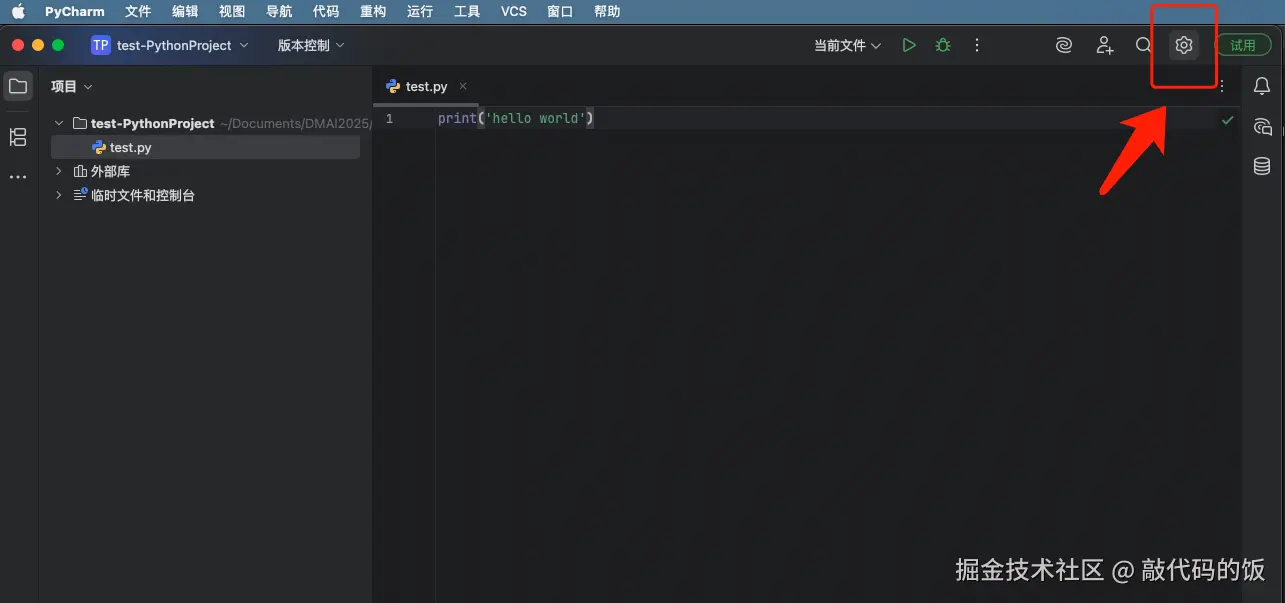Open Search Everywhere magnifier icon
The height and width of the screenshot is (603, 1285).
coord(1143,45)
